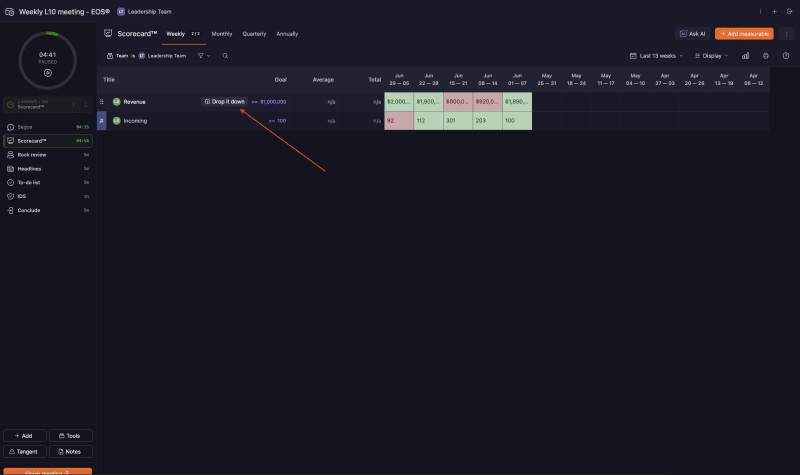Click the Incoming row pin handle
The height and width of the screenshot is (475, 800).
[102, 120]
